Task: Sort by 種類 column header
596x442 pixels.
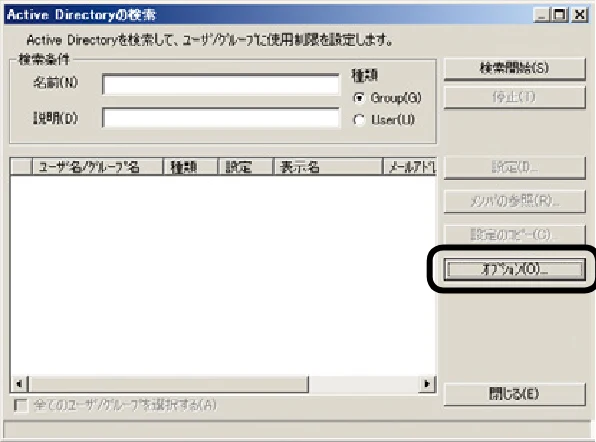Action: [190, 167]
